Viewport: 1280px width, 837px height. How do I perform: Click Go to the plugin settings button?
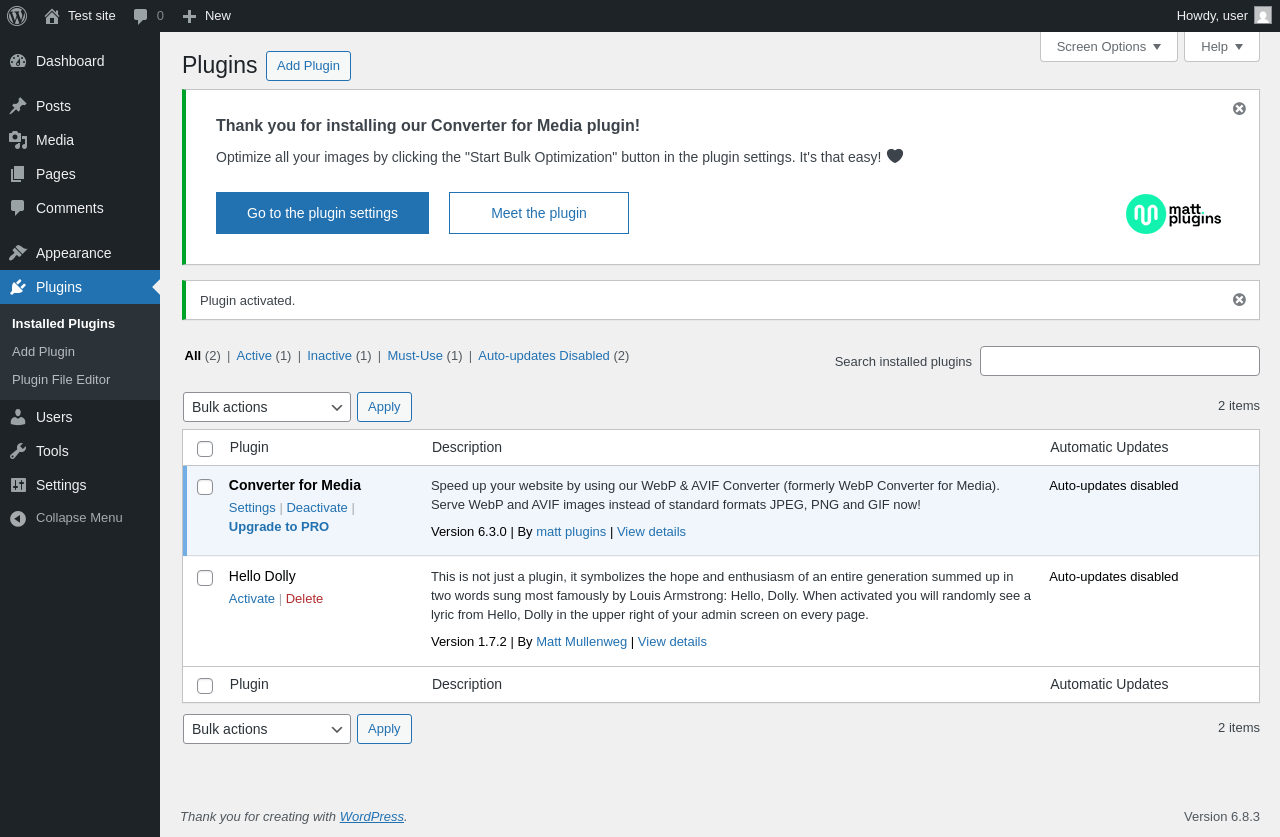coord(322,213)
